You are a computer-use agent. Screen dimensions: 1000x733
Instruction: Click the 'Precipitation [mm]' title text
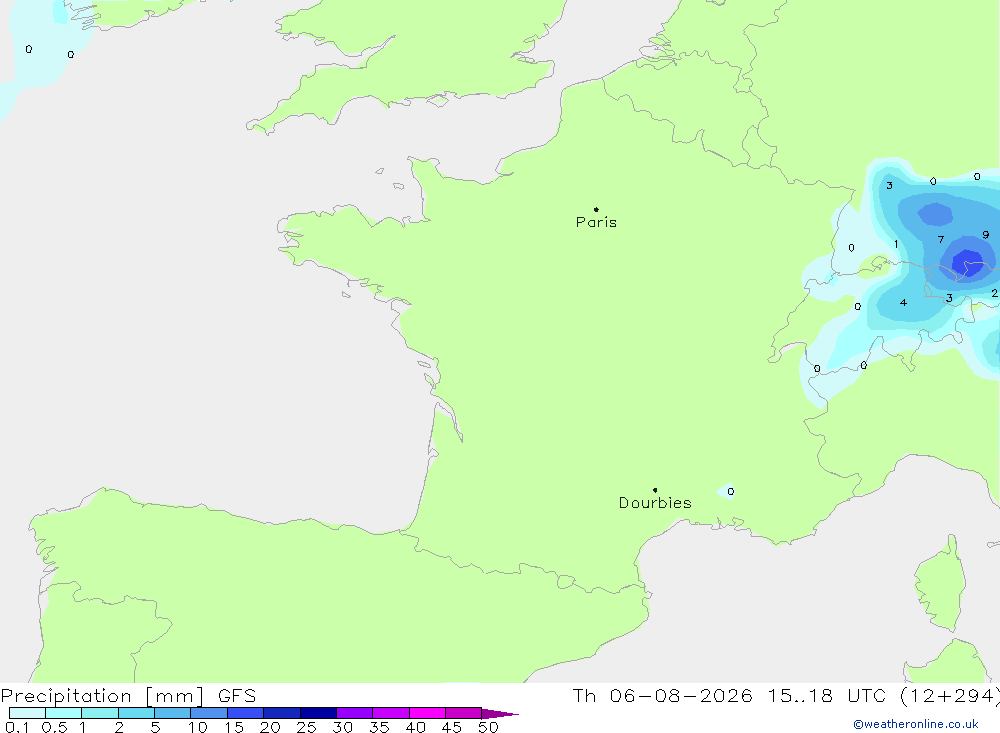pos(102,695)
